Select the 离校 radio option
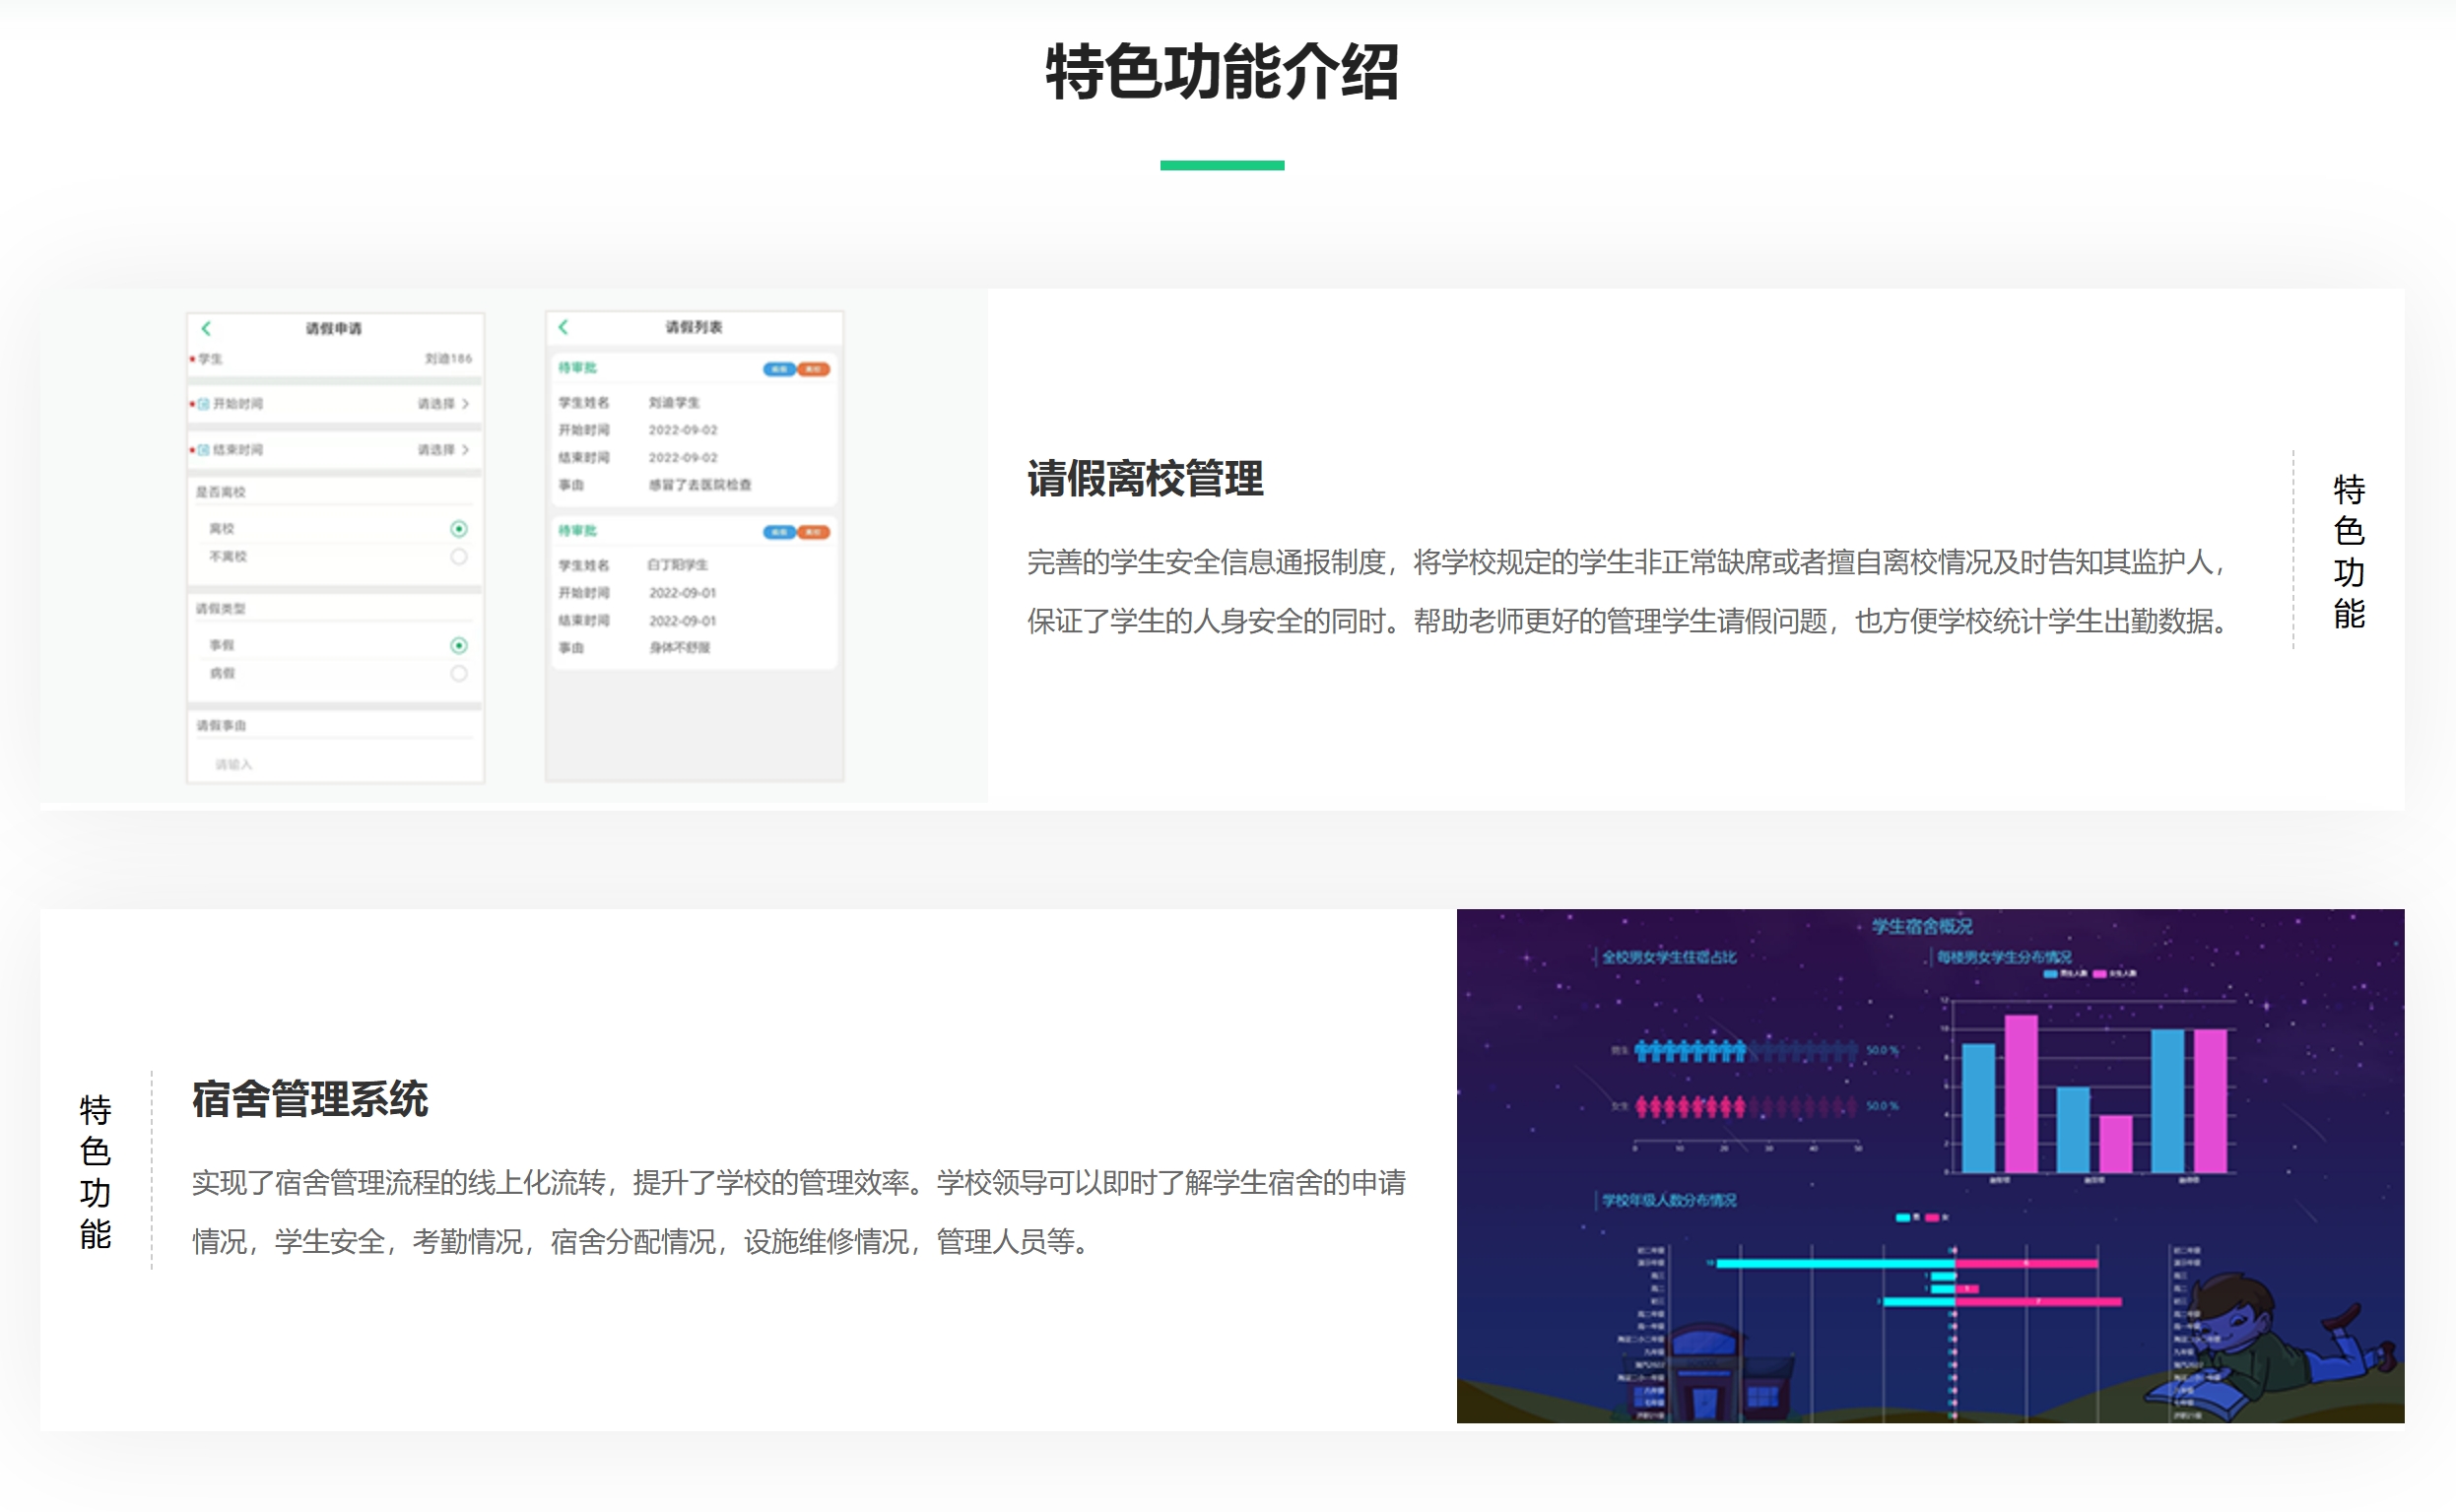Image resolution: width=2456 pixels, height=1512 pixels. tap(458, 528)
